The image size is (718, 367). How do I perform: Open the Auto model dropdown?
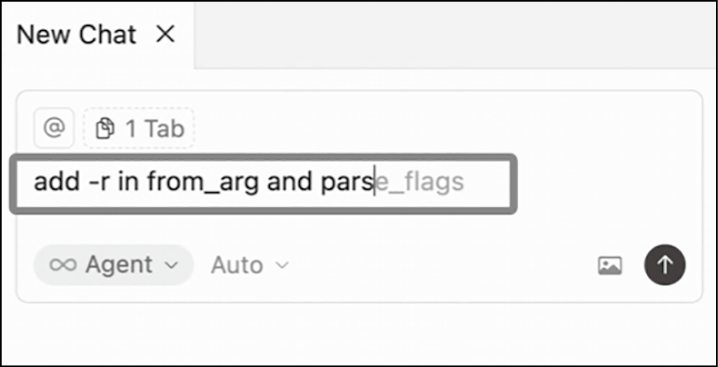pyautogui.click(x=250, y=265)
